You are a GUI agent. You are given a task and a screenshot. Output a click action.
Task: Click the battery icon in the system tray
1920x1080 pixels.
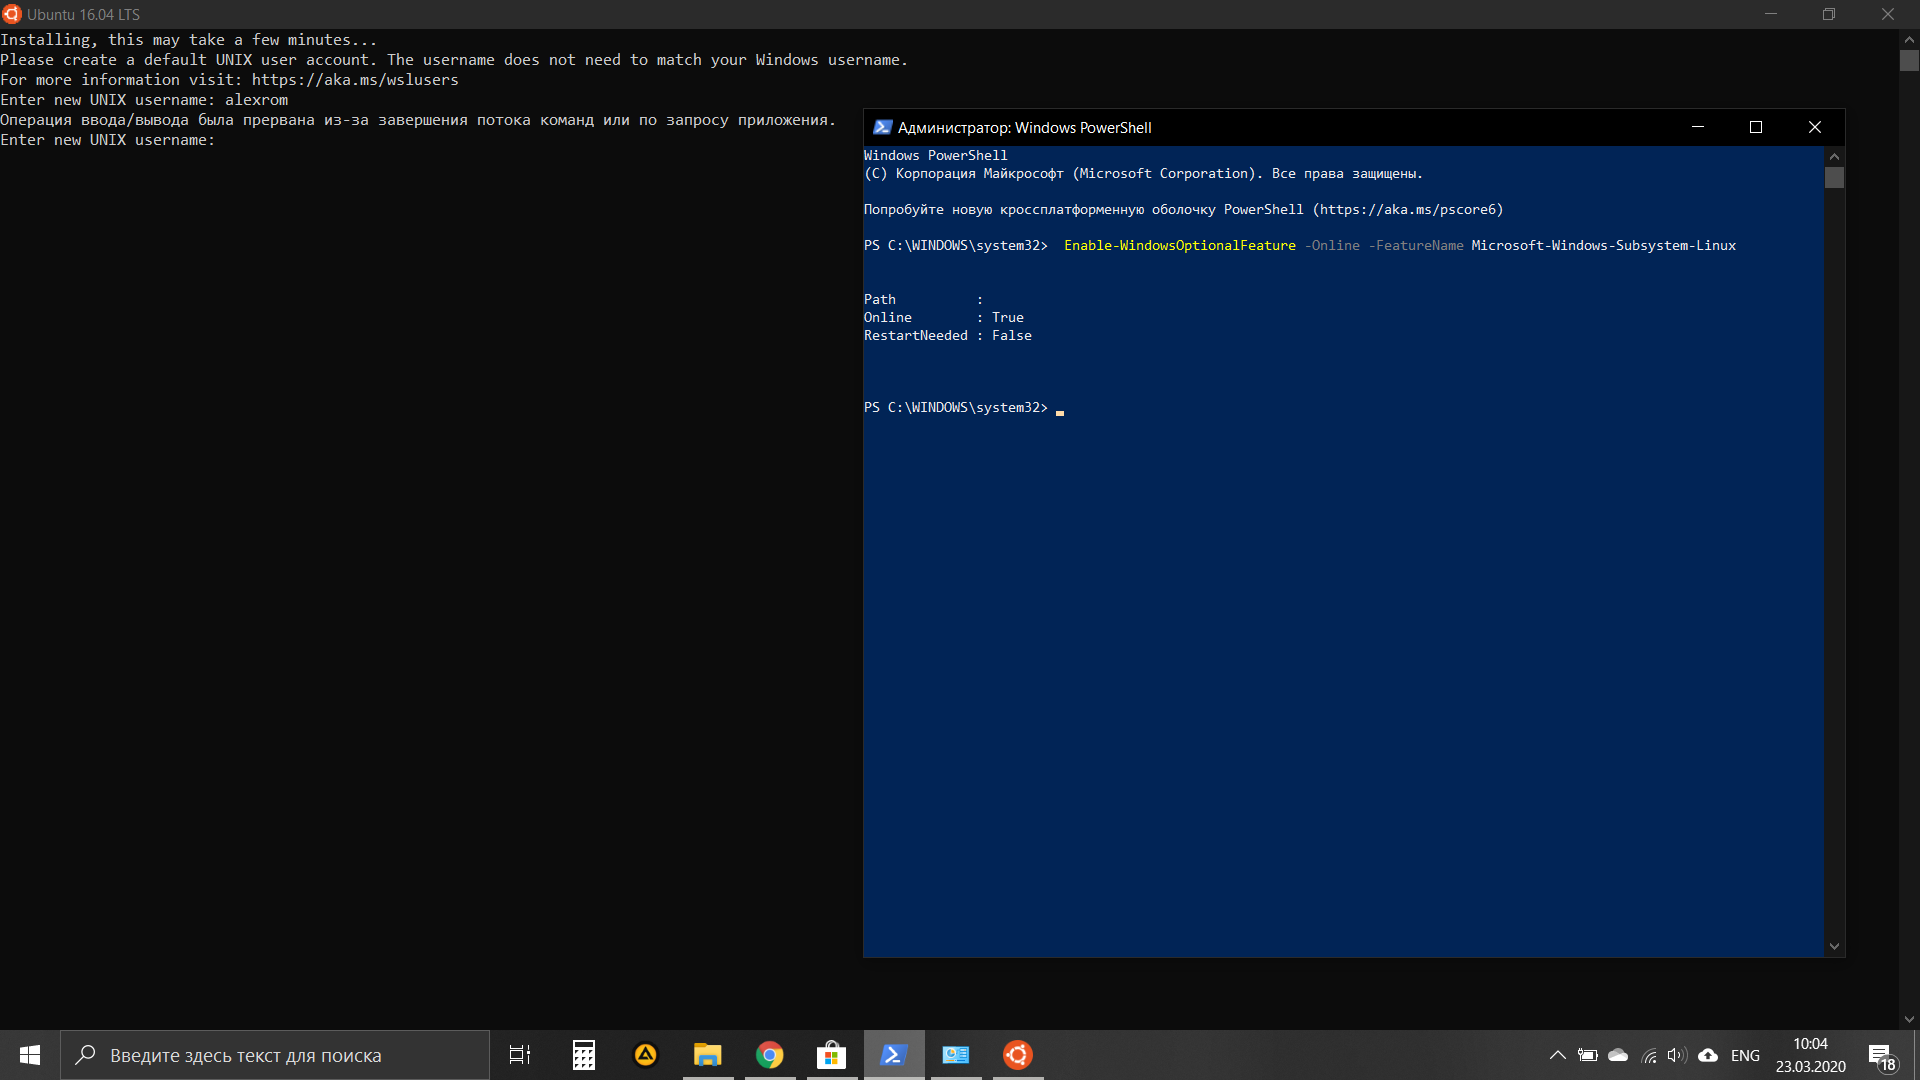[1587, 1055]
